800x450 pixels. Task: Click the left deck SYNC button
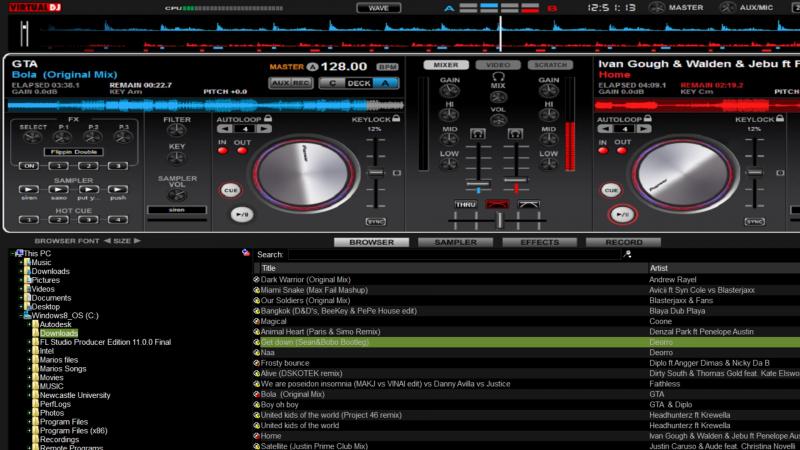pyautogui.click(x=376, y=221)
